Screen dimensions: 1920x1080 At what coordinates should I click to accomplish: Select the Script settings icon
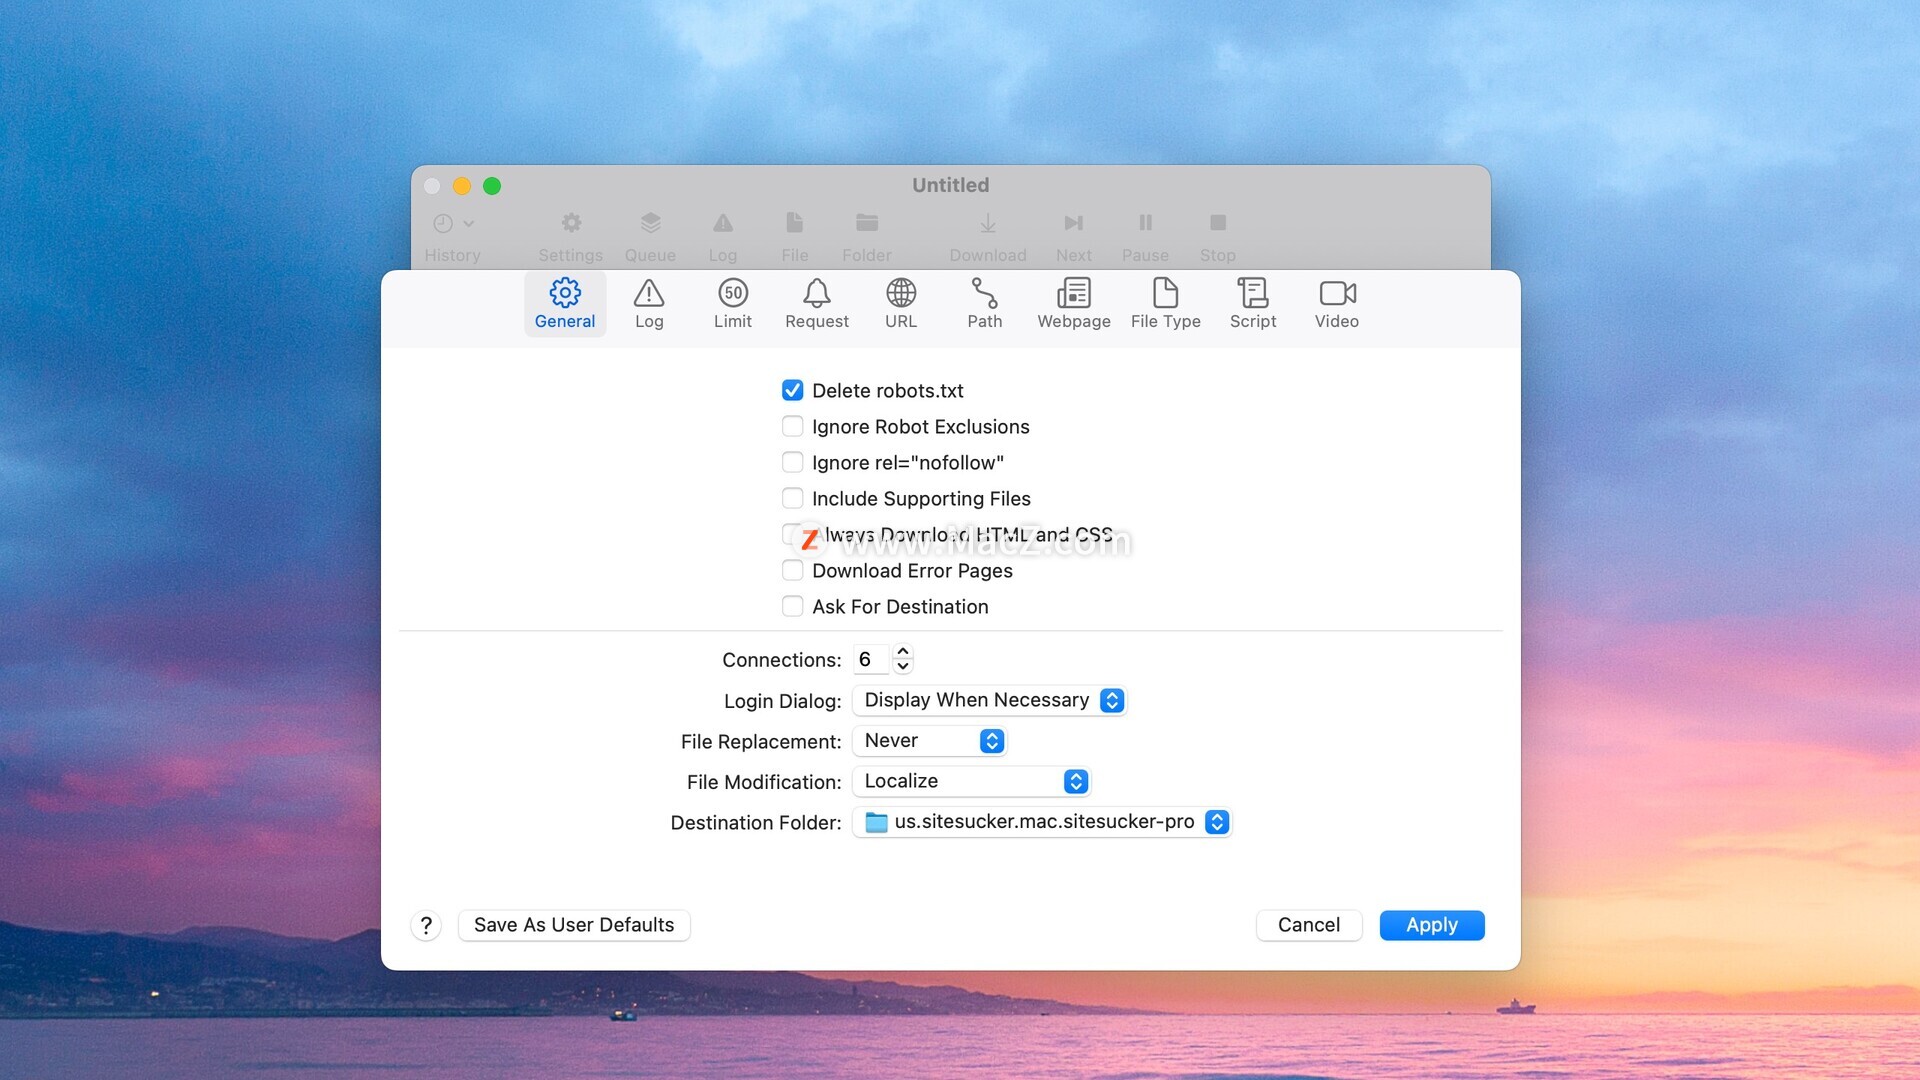click(x=1253, y=303)
